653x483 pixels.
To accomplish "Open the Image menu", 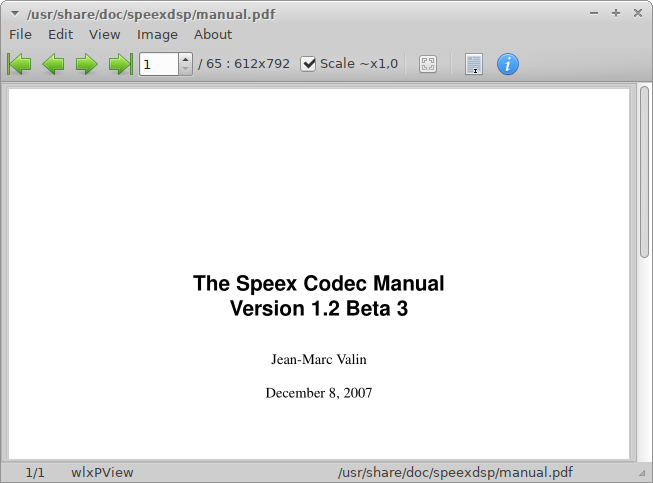I will [x=157, y=35].
